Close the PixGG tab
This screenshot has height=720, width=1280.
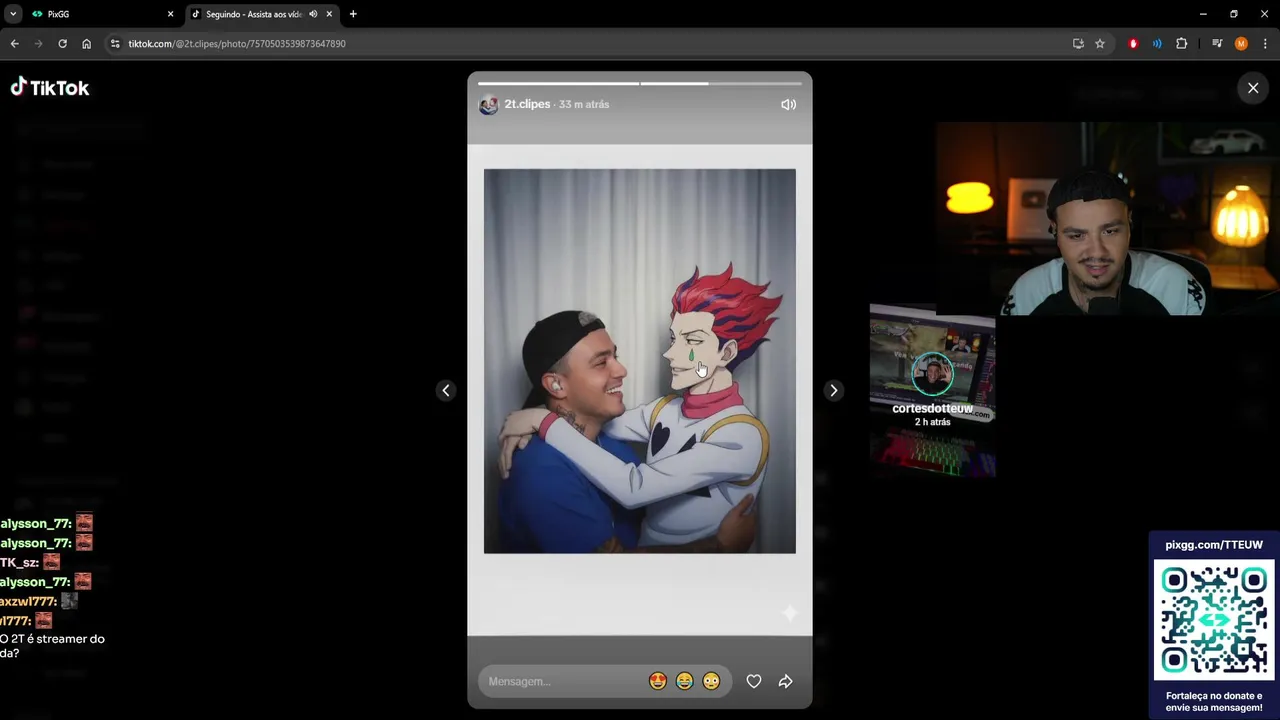click(x=170, y=14)
